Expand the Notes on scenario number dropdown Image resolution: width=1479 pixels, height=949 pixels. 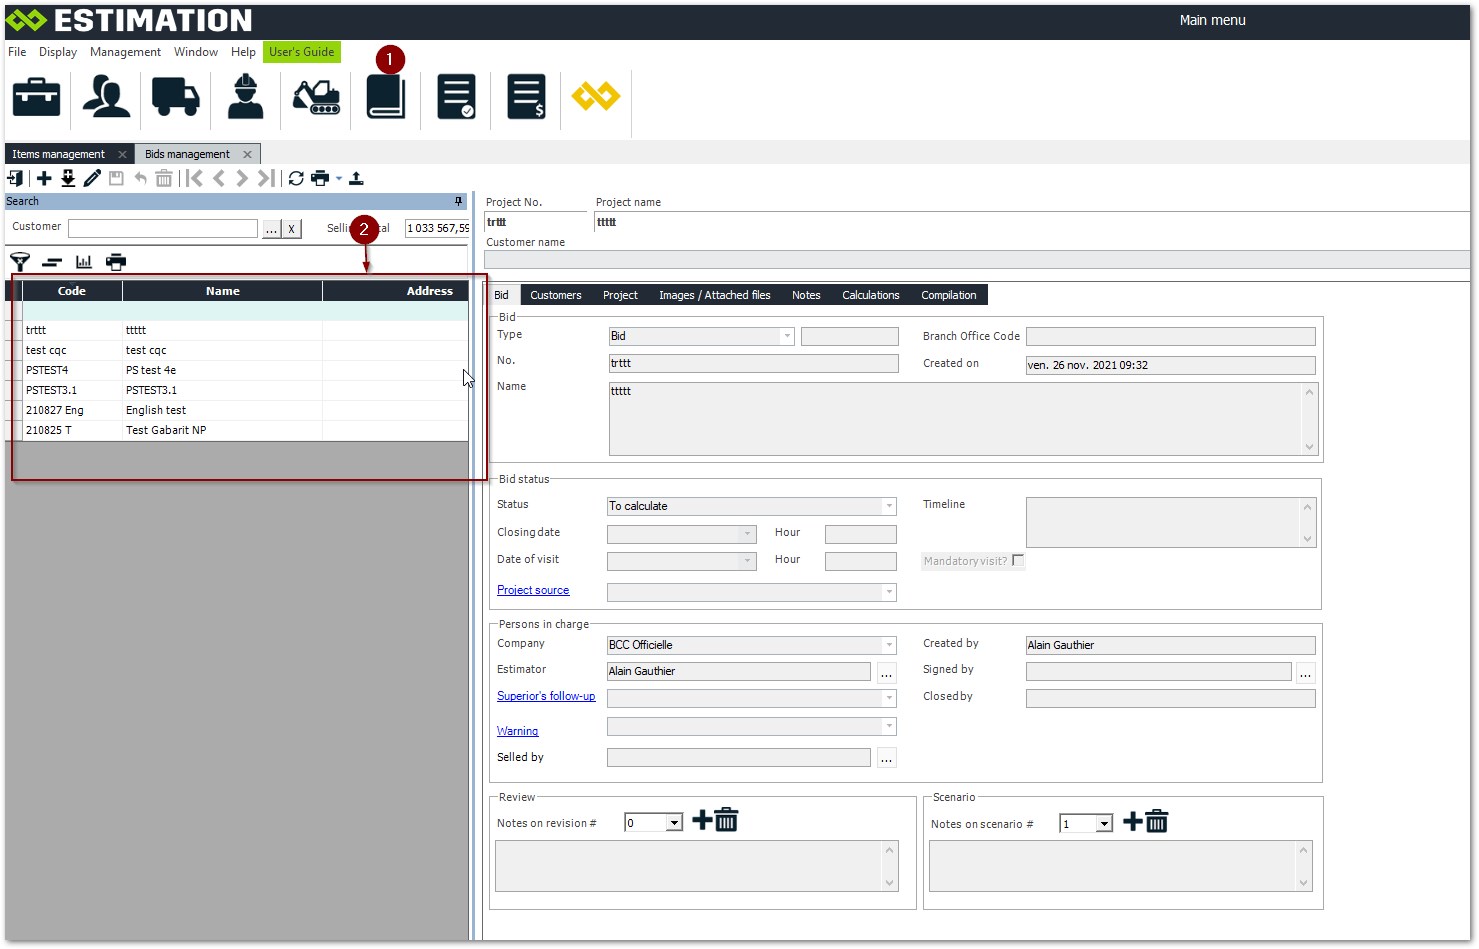click(1104, 824)
